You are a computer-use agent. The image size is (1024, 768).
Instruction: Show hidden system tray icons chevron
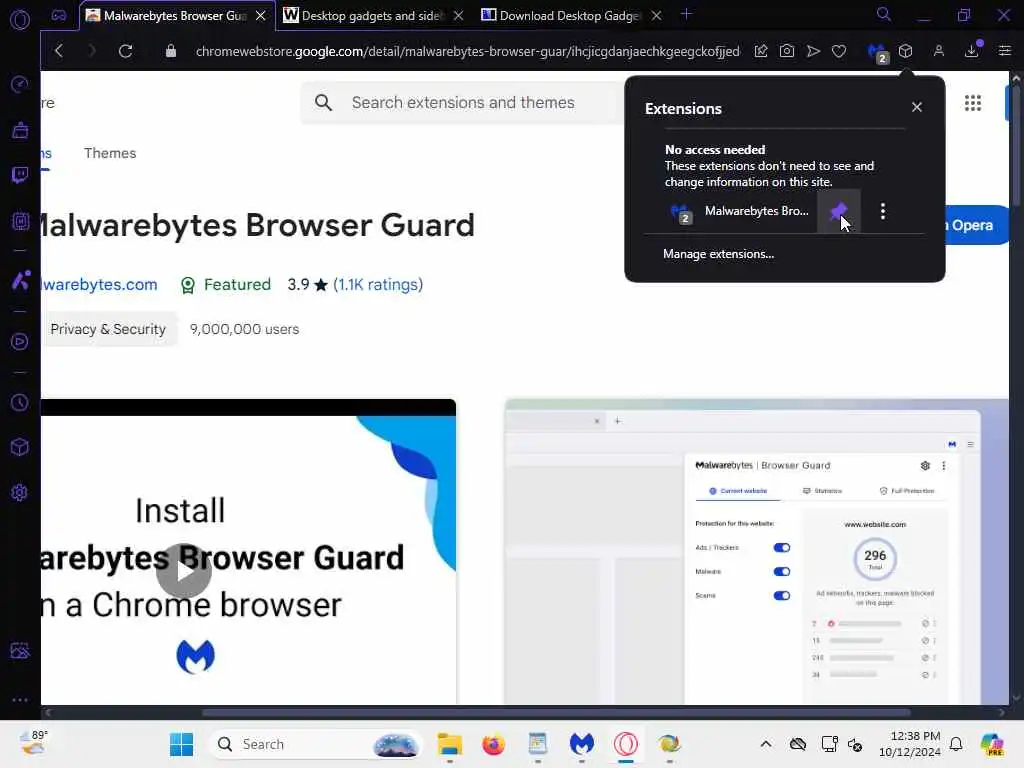tap(765, 744)
